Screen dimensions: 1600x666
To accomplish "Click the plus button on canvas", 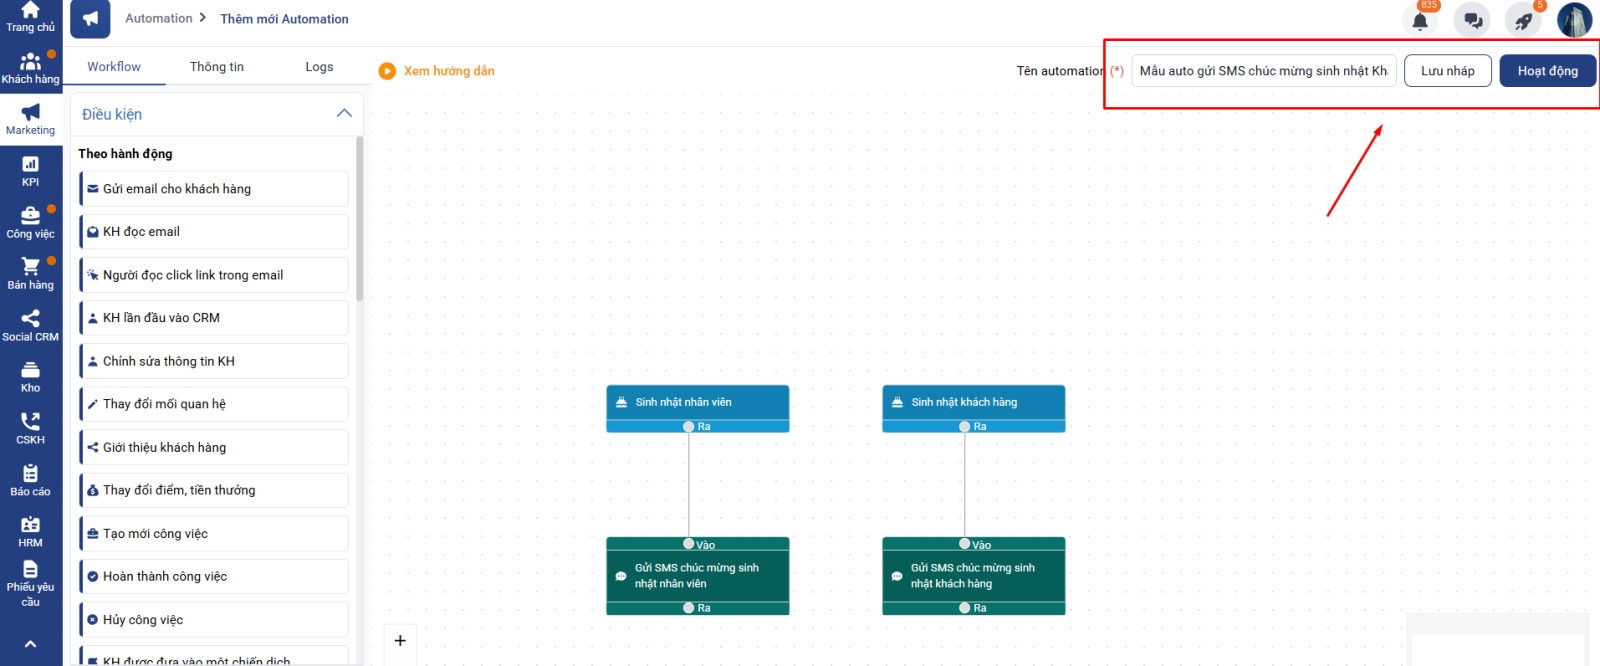I will pyautogui.click(x=400, y=641).
